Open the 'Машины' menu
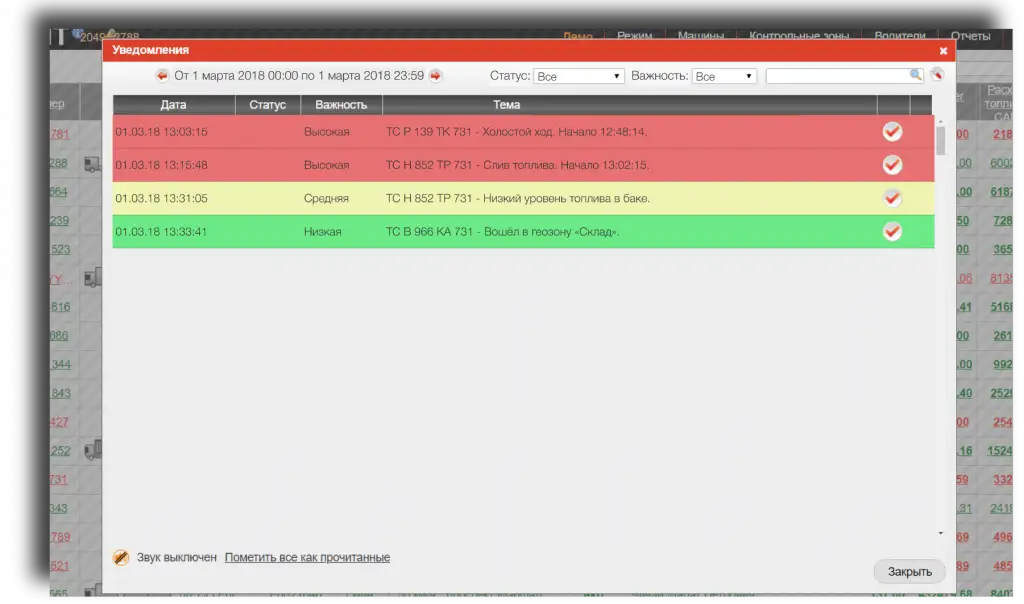Viewport: 1024px width, 604px height. 703,34
